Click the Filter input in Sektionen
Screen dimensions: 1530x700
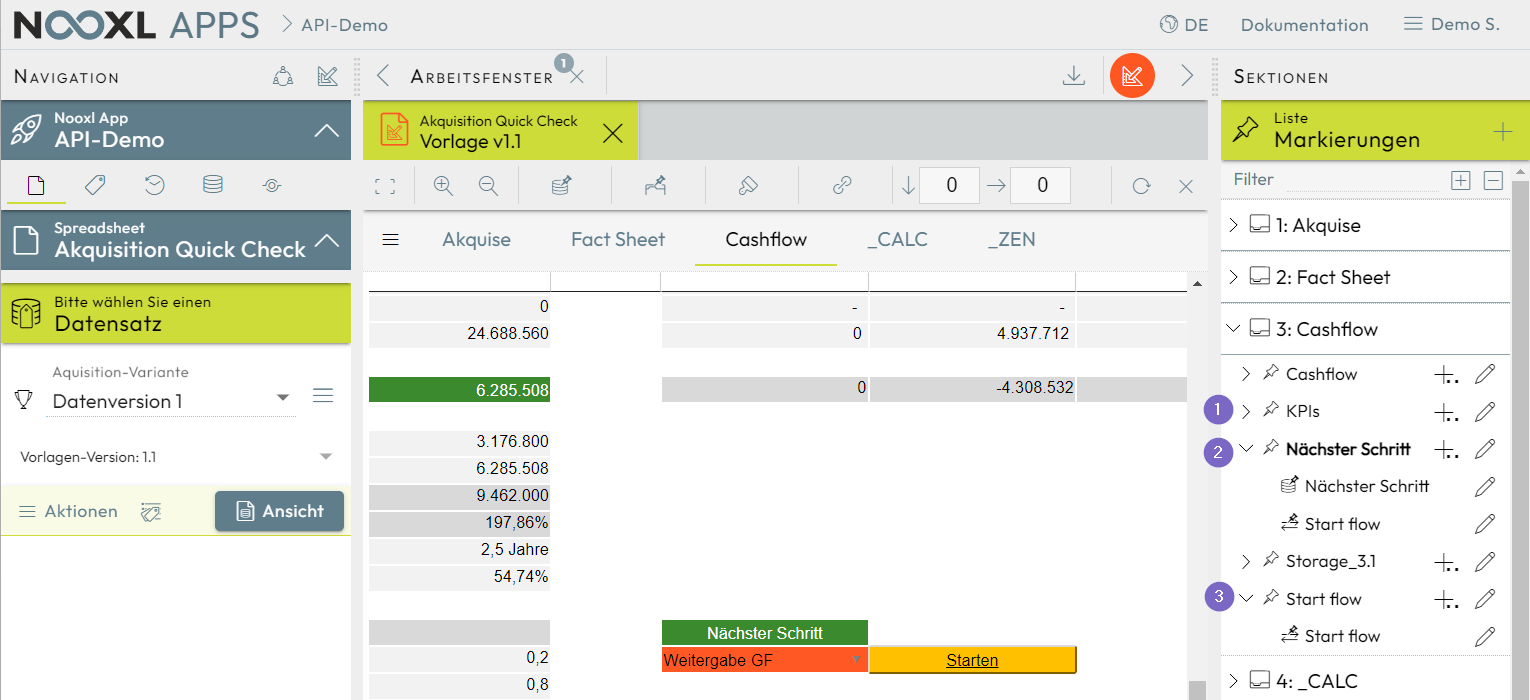point(1364,181)
